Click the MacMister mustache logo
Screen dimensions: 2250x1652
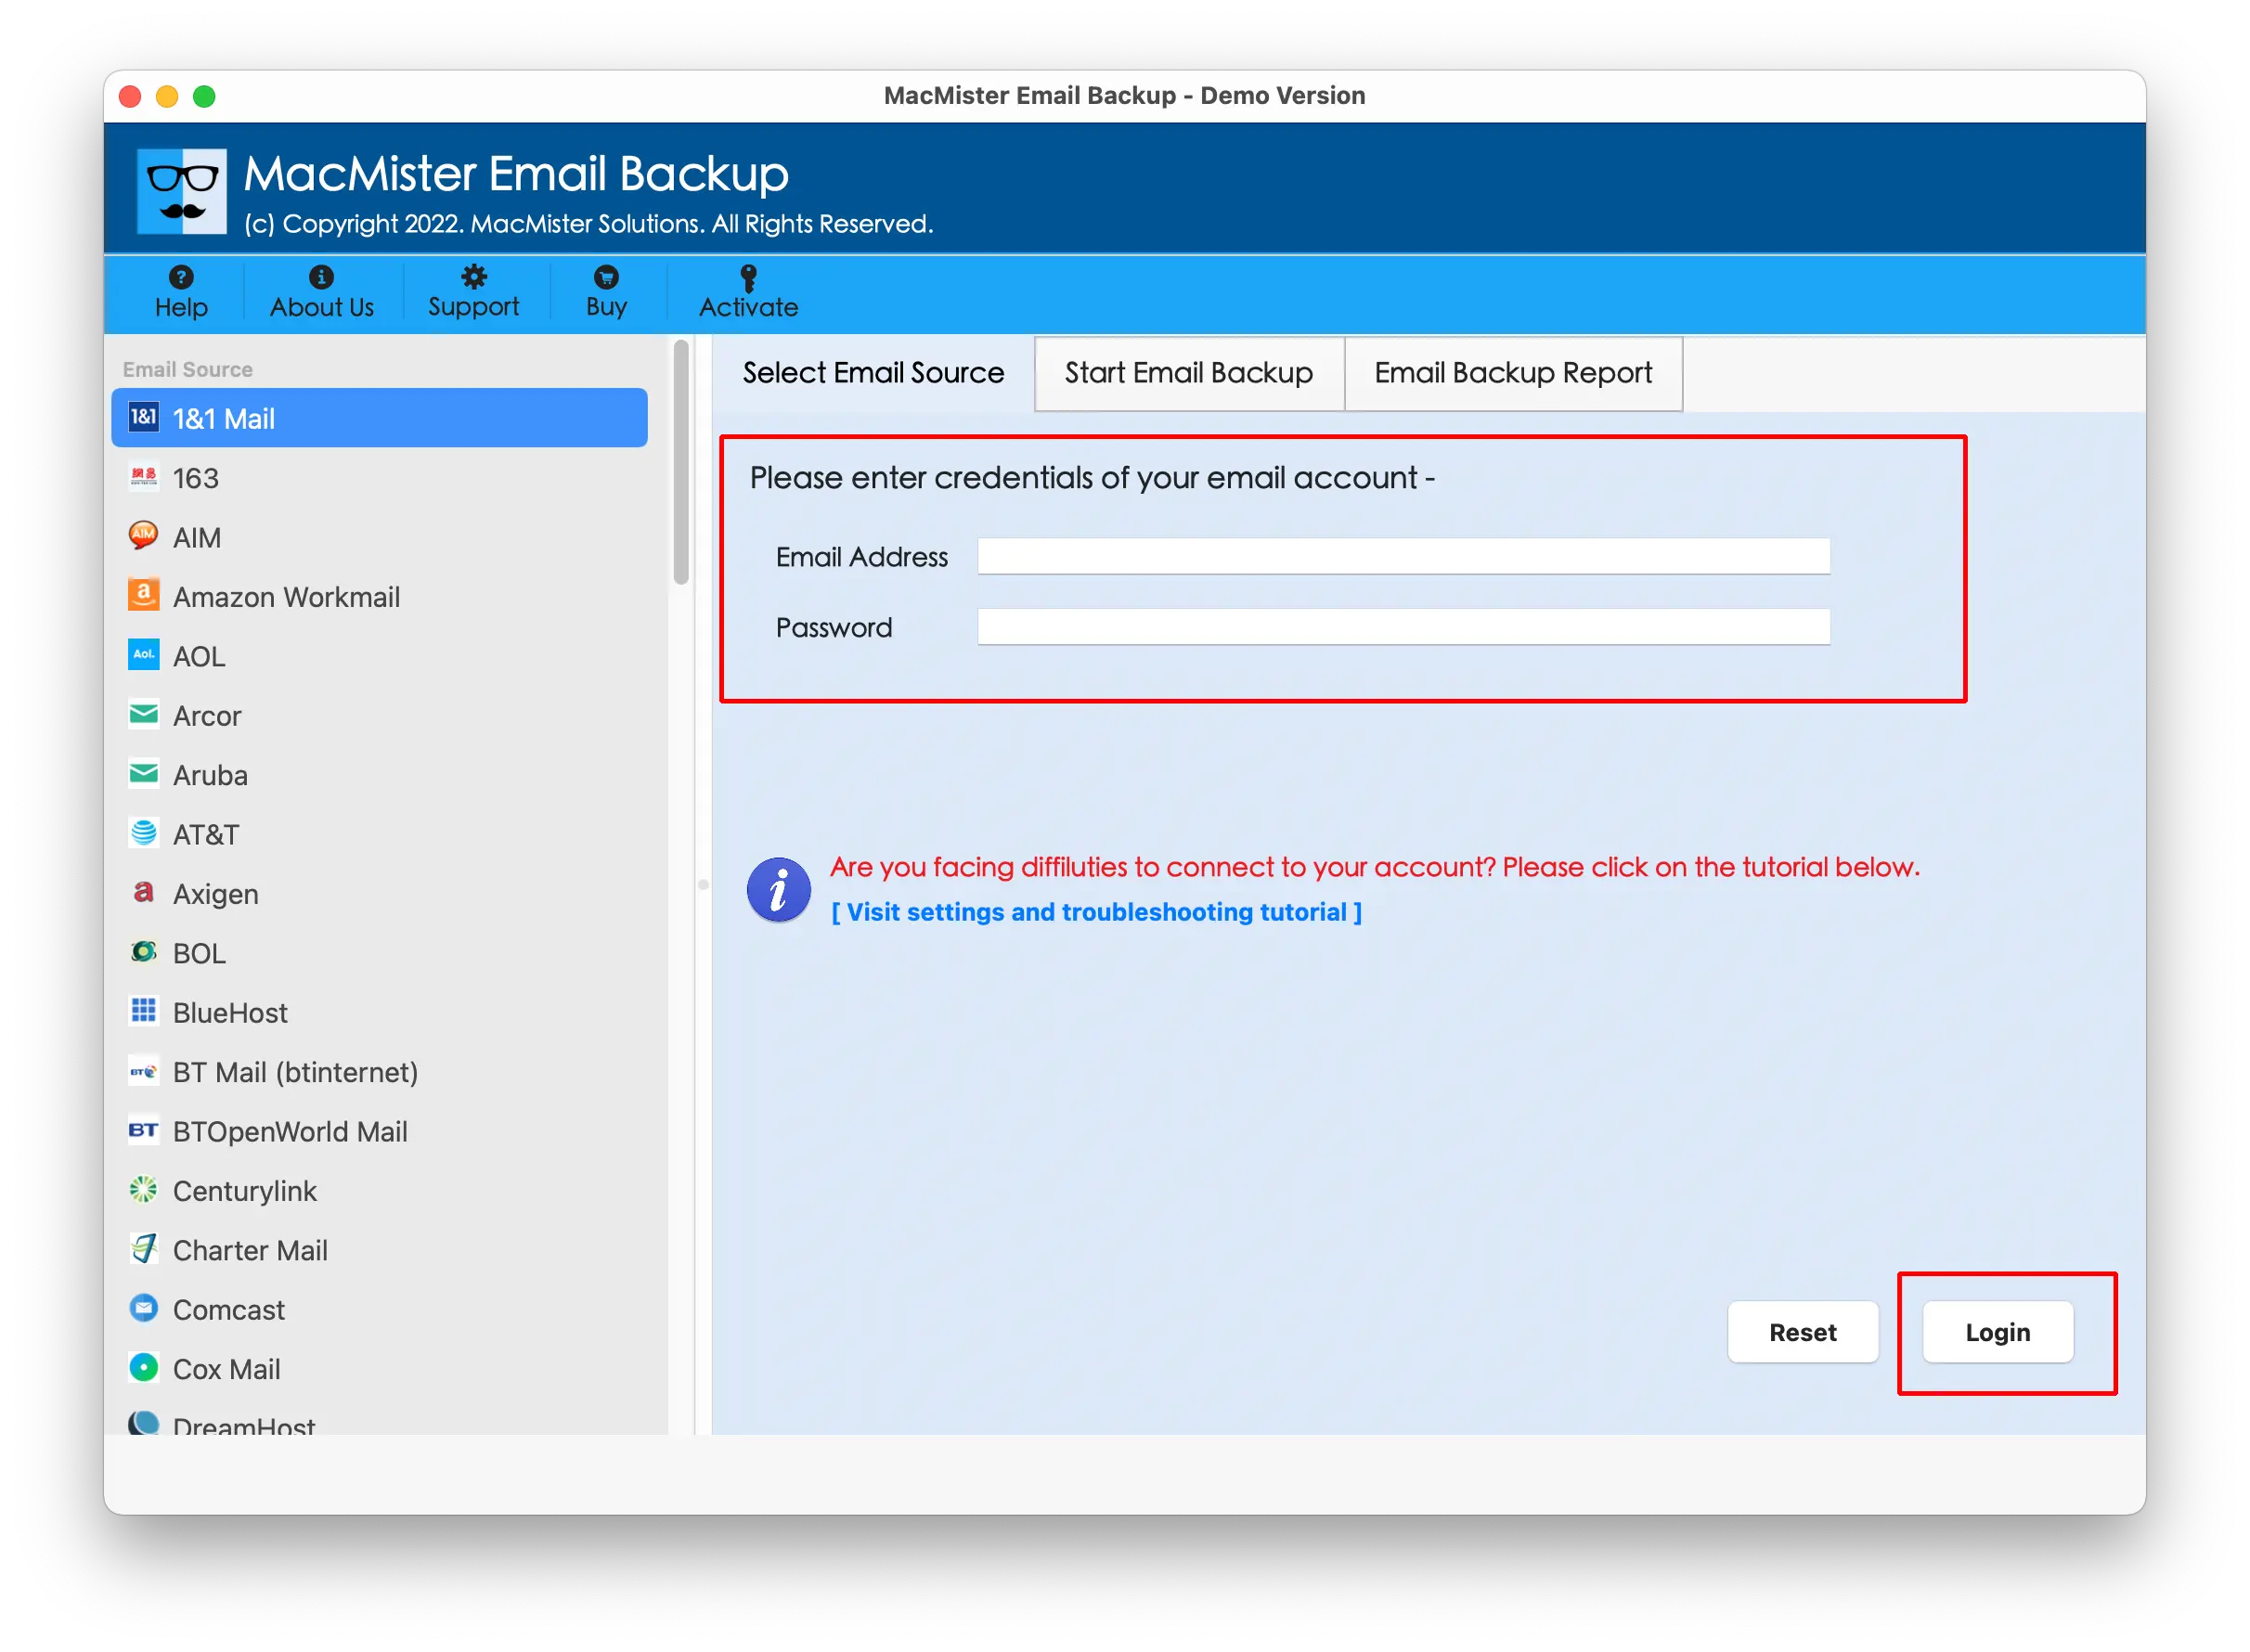click(x=182, y=191)
